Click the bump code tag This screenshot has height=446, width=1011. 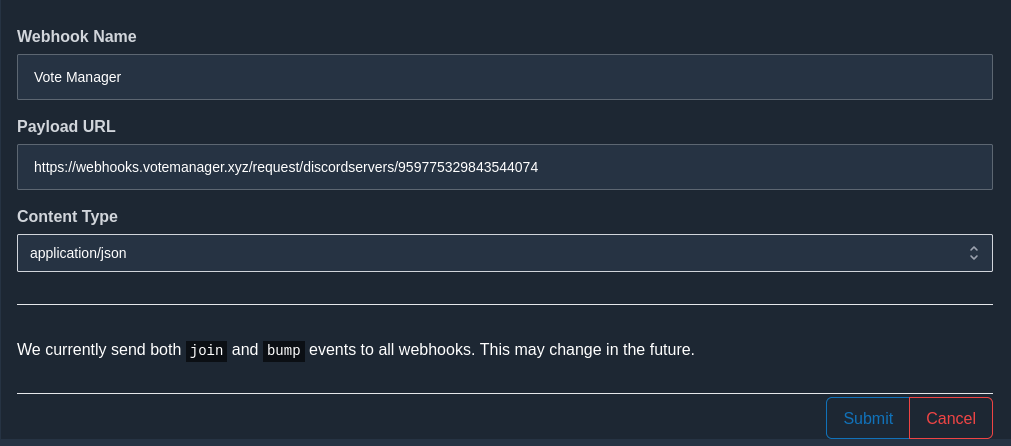284,351
